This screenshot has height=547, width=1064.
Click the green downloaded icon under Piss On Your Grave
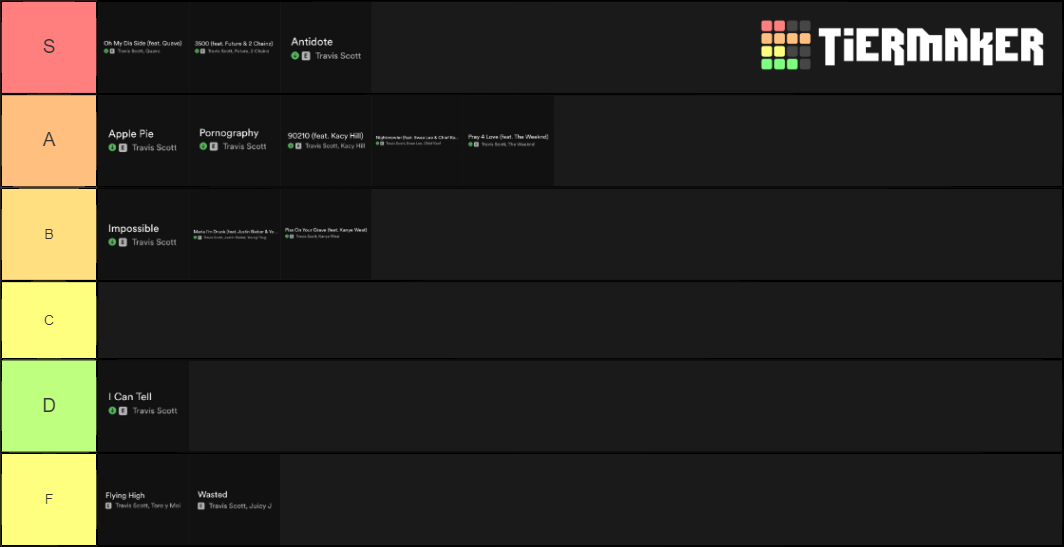287,236
